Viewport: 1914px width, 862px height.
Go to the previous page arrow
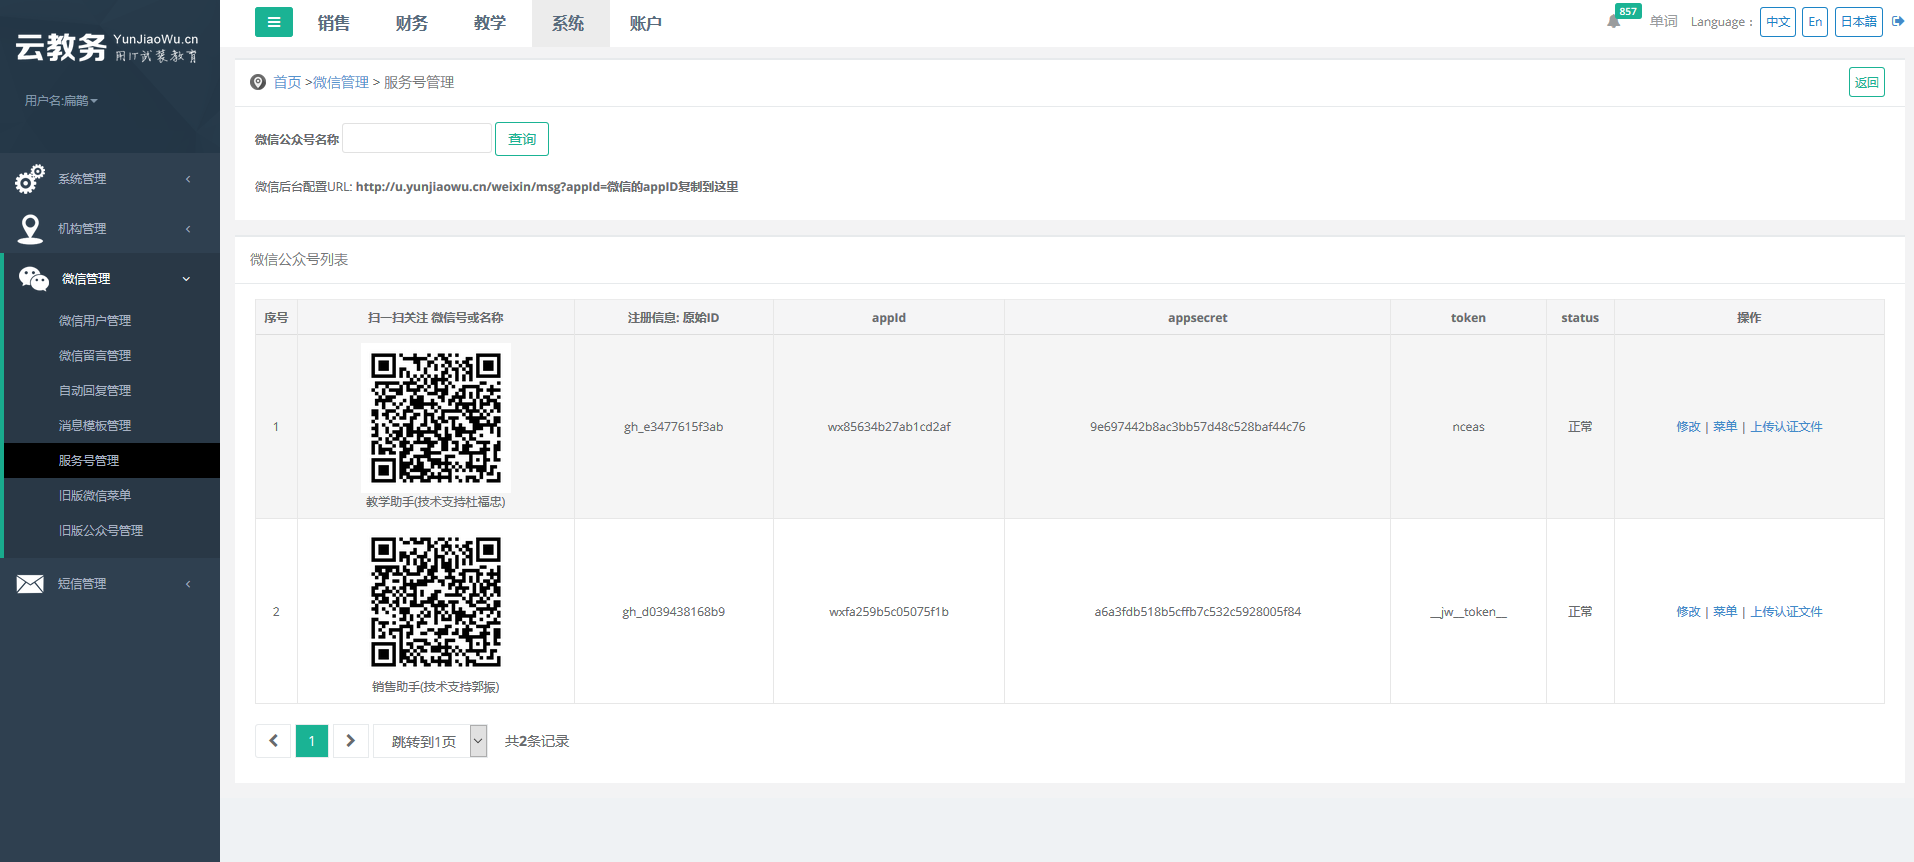(x=273, y=741)
